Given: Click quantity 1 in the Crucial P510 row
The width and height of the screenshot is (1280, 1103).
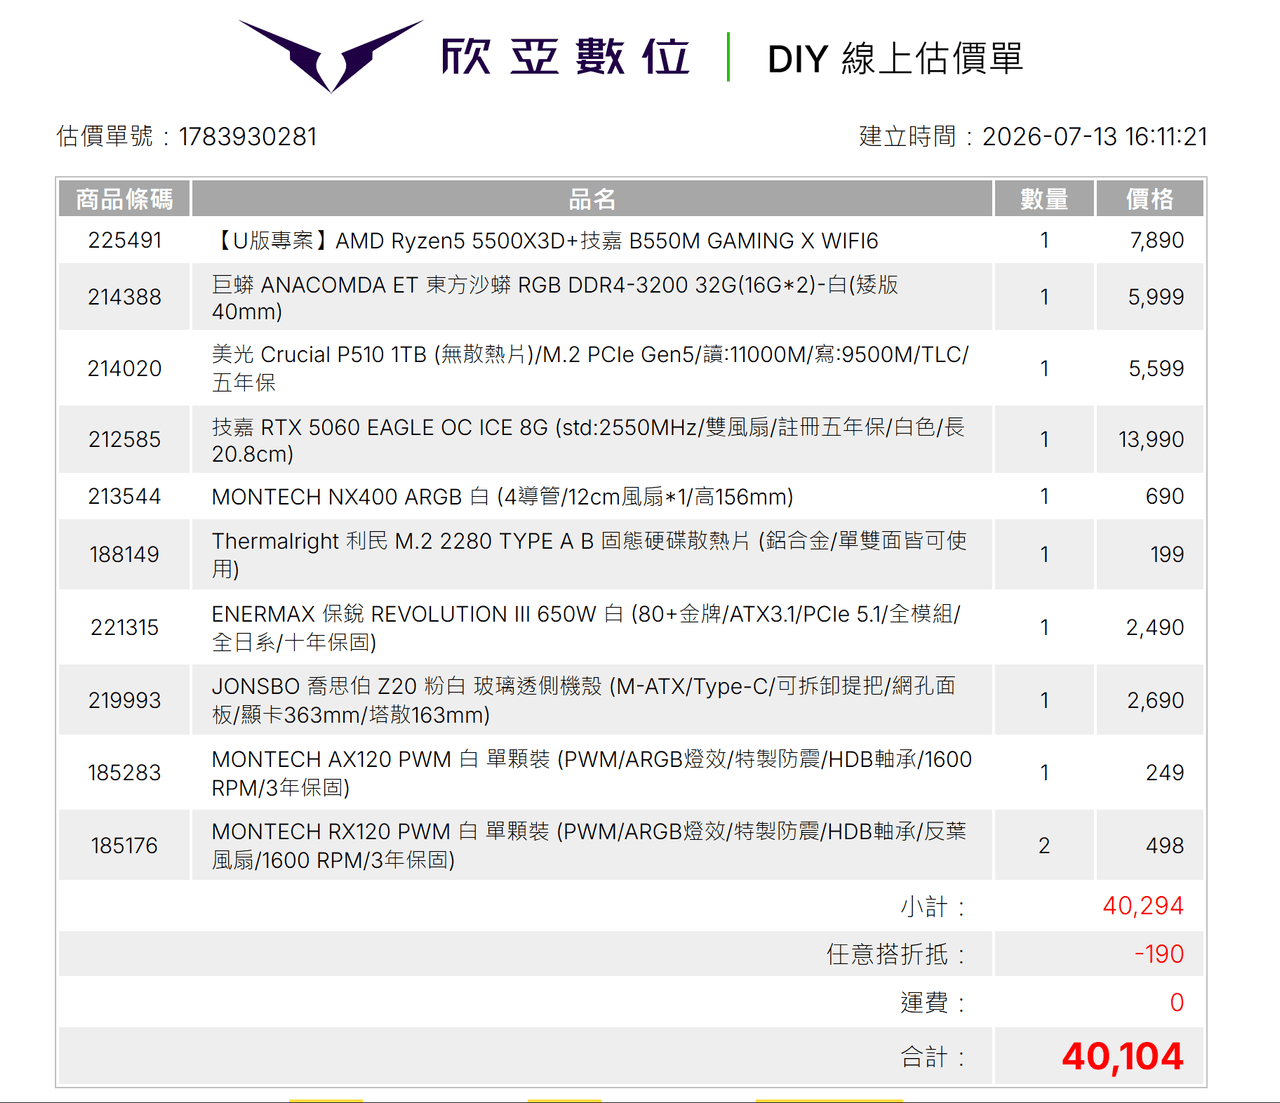Looking at the screenshot, I should [1044, 369].
